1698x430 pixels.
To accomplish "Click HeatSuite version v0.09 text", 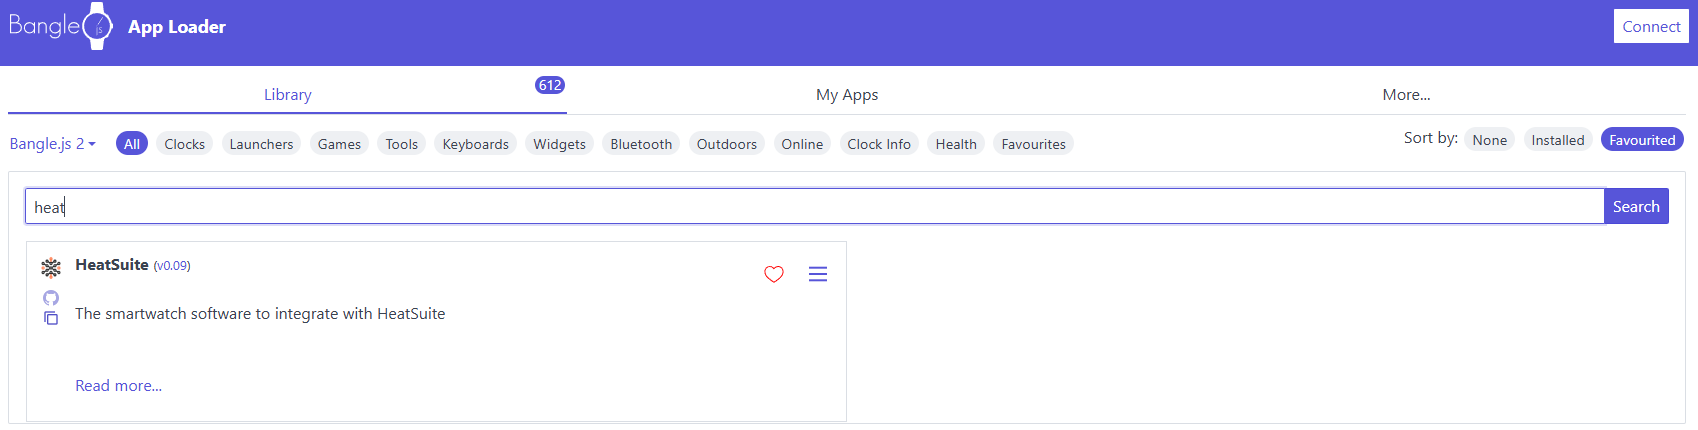I will pyautogui.click(x=172, y=266).
